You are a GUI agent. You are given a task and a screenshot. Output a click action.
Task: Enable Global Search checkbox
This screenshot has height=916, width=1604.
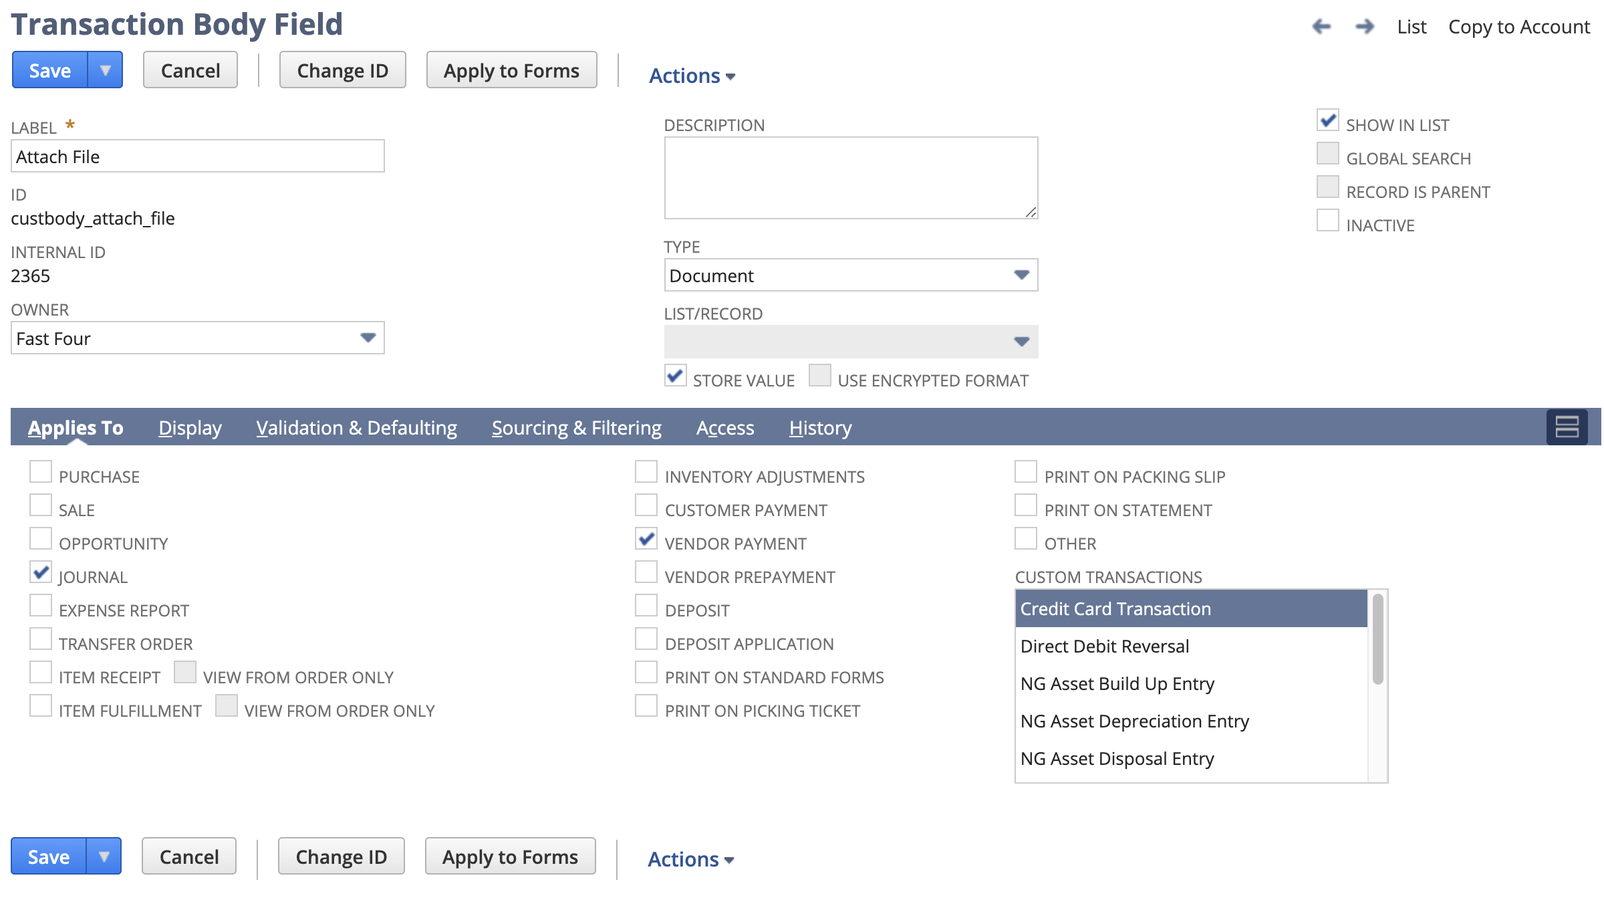pos(1328,154)
